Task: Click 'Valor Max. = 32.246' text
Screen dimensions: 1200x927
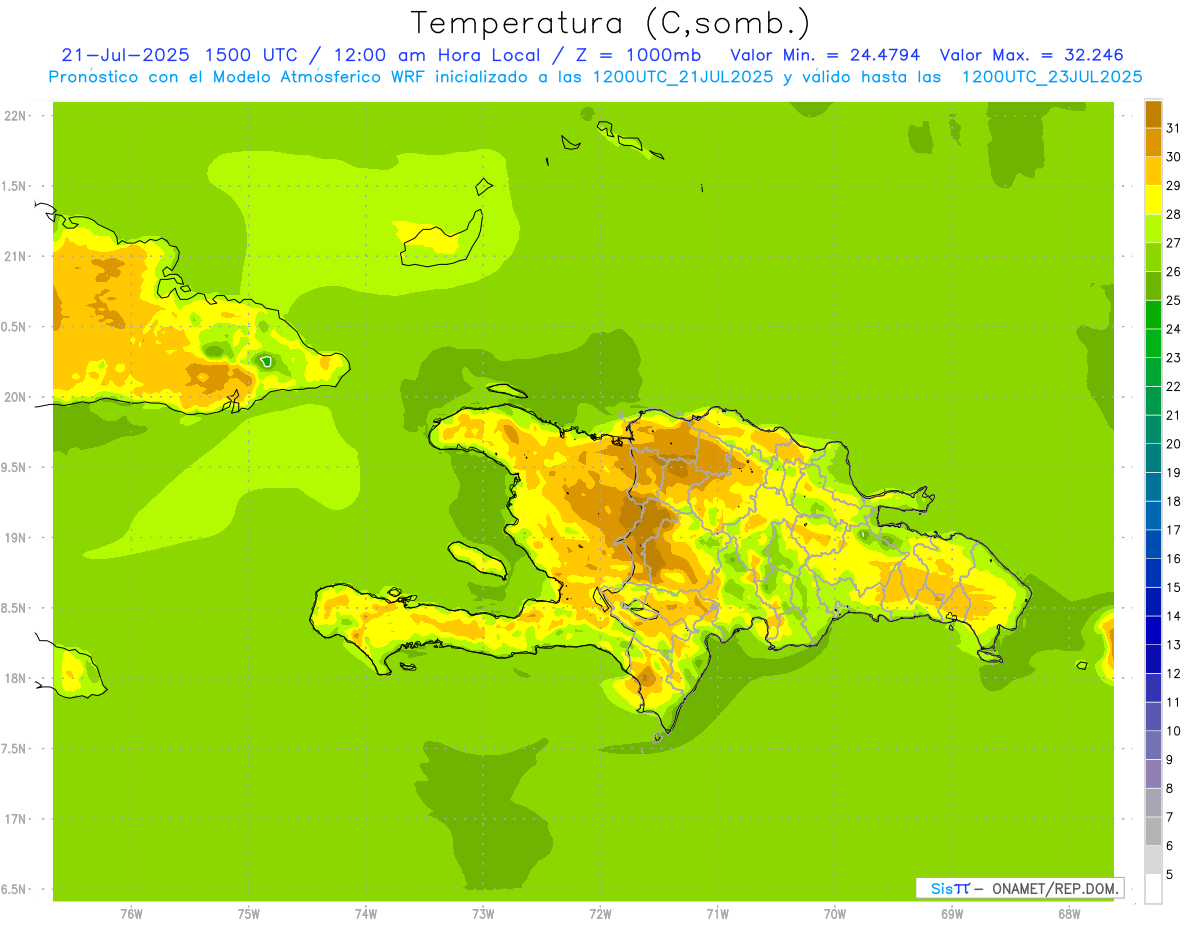Action: [1032, 55]
